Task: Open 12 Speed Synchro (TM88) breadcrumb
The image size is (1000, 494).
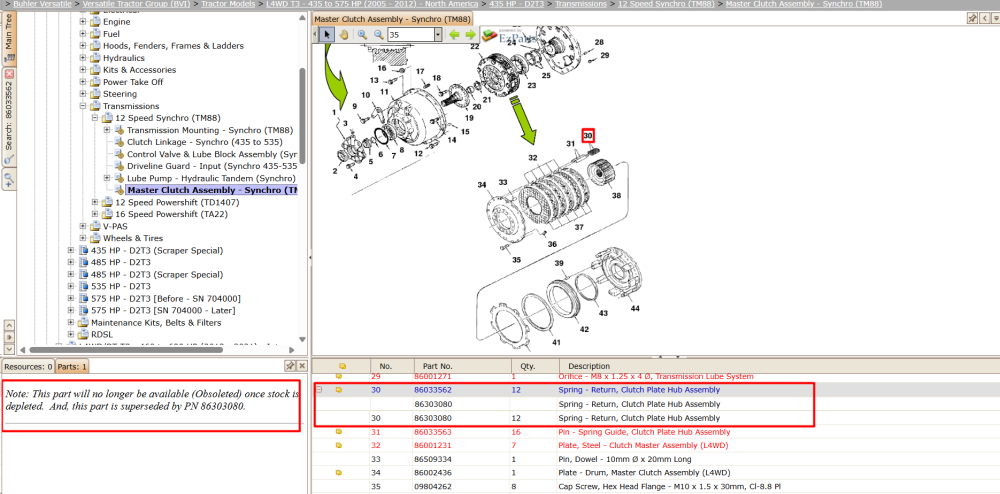Action: [x=666, y=4]
